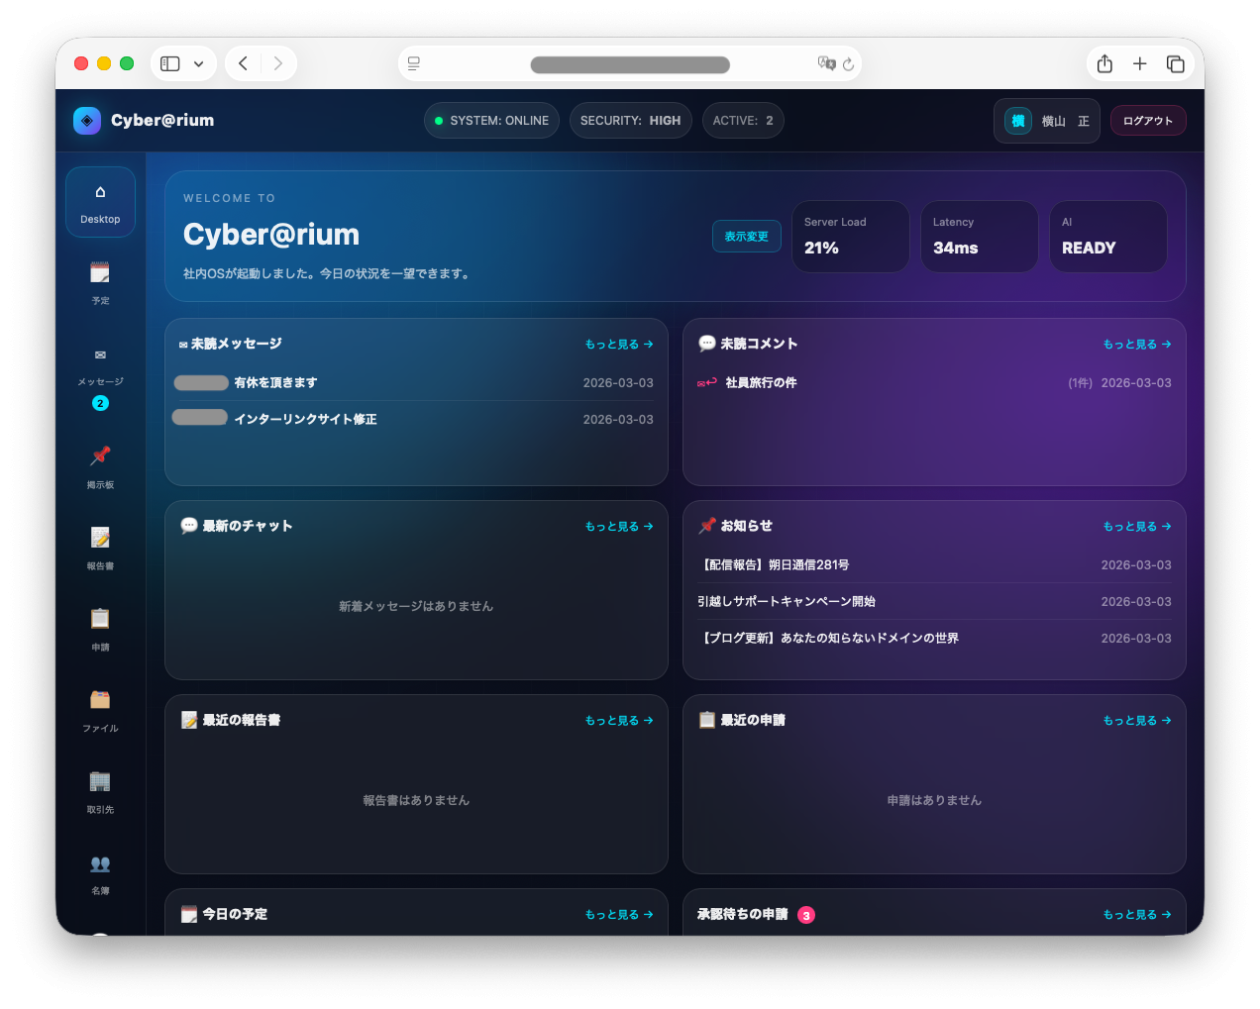Open the メッセージ envelope icon in sidebar

(100, 356)
